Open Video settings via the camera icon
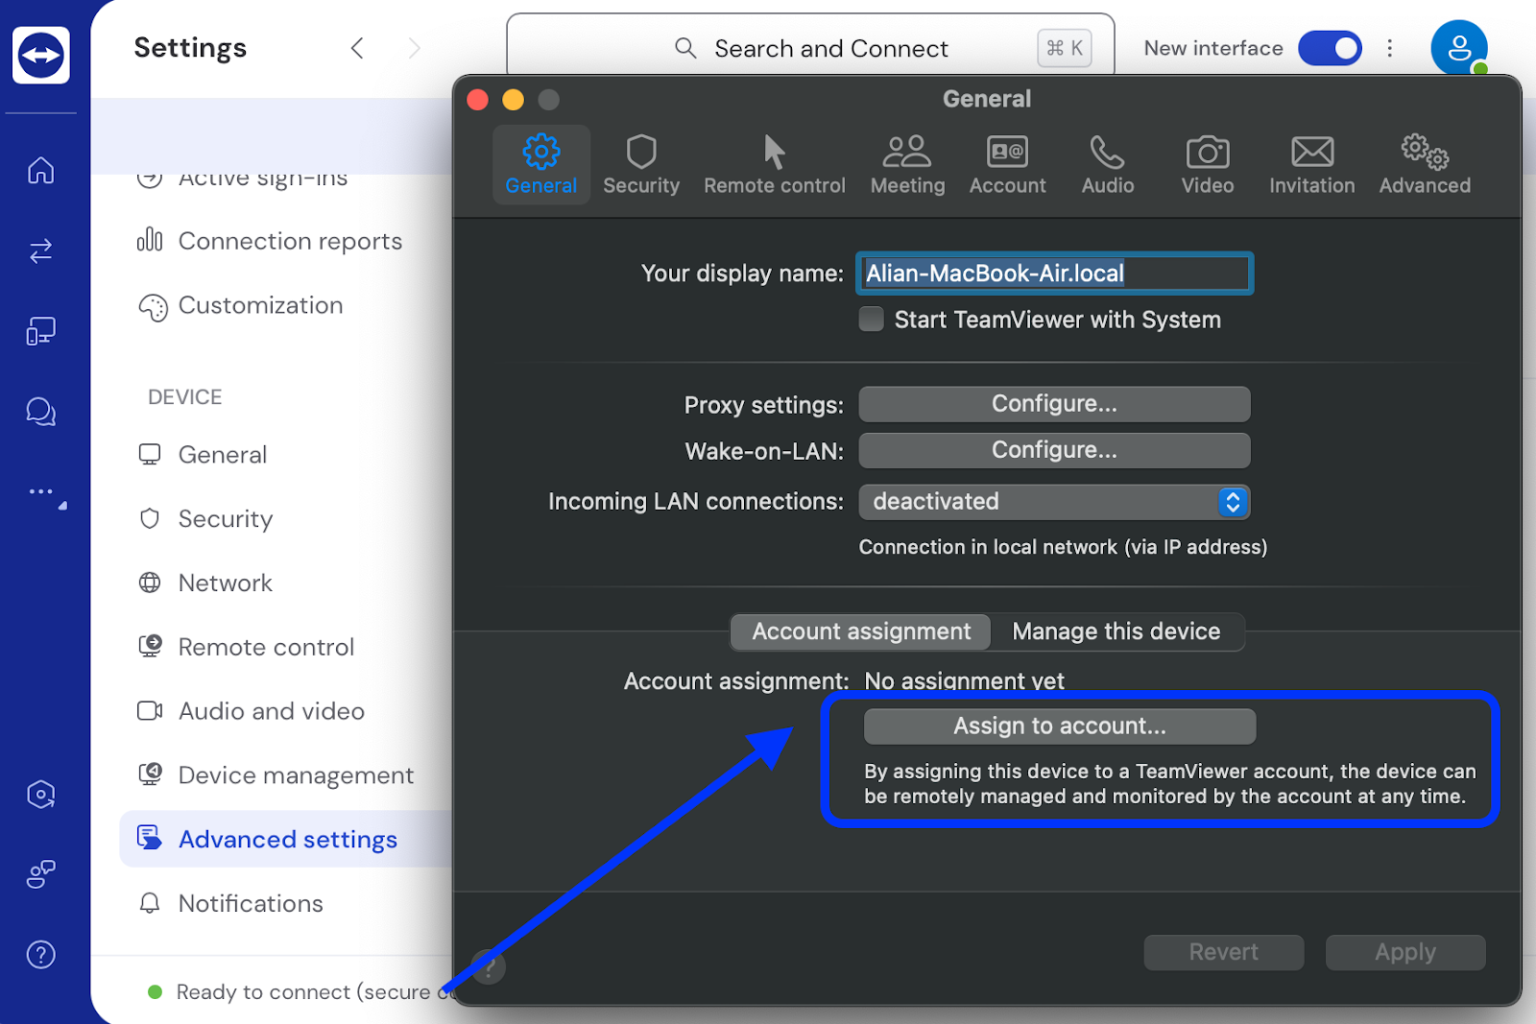Screen dimensions: 1536x1024 tap(1207, 163)
